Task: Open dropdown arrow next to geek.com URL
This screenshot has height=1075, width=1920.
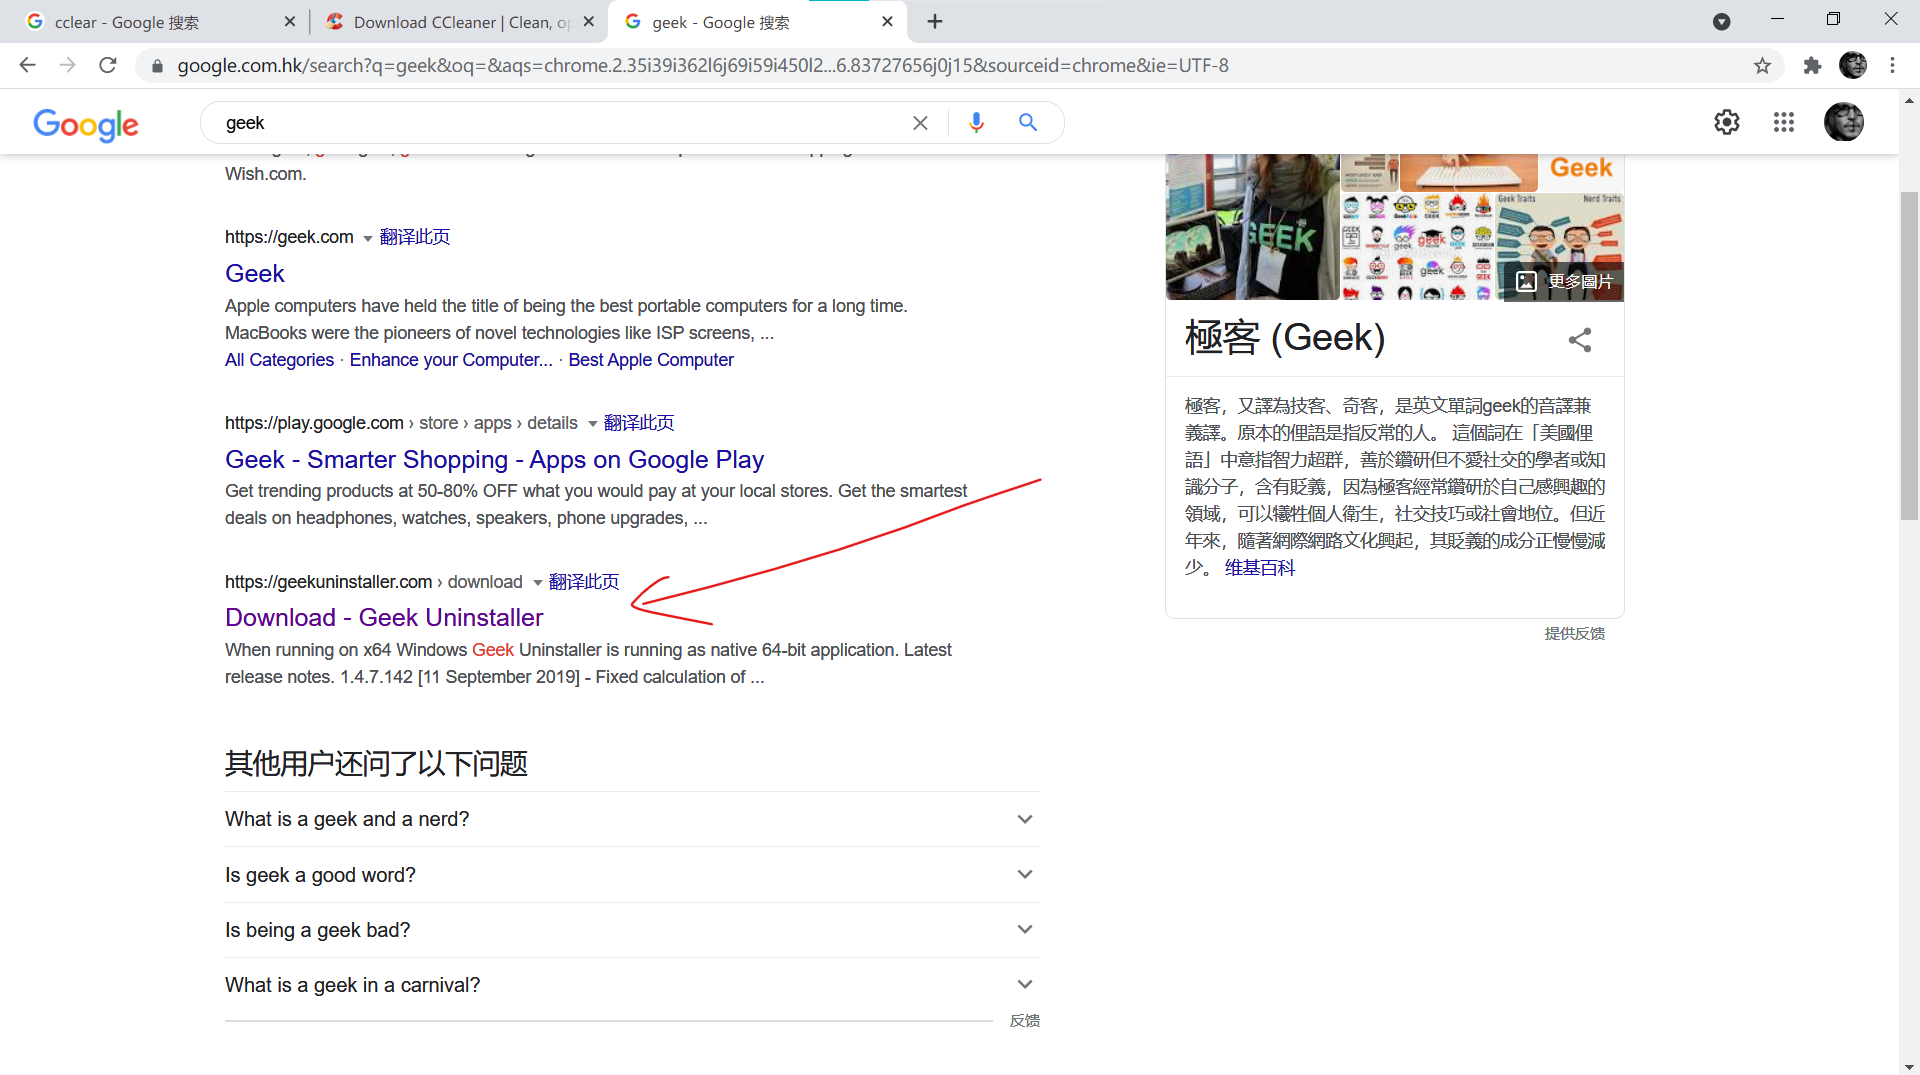Action: tap(367, 239)
